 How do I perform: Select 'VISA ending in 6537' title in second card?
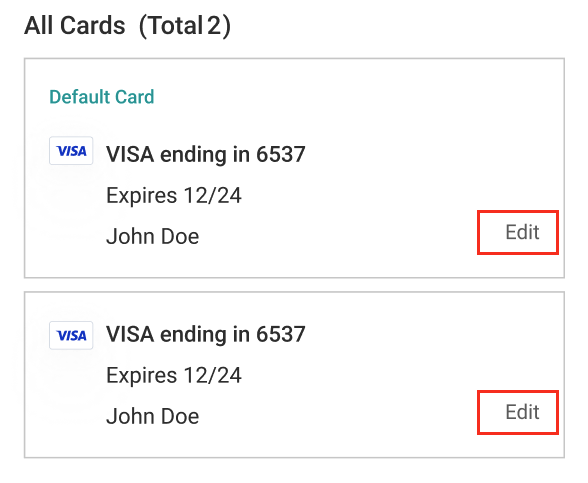pyautogui.click(x=206, y=334)
